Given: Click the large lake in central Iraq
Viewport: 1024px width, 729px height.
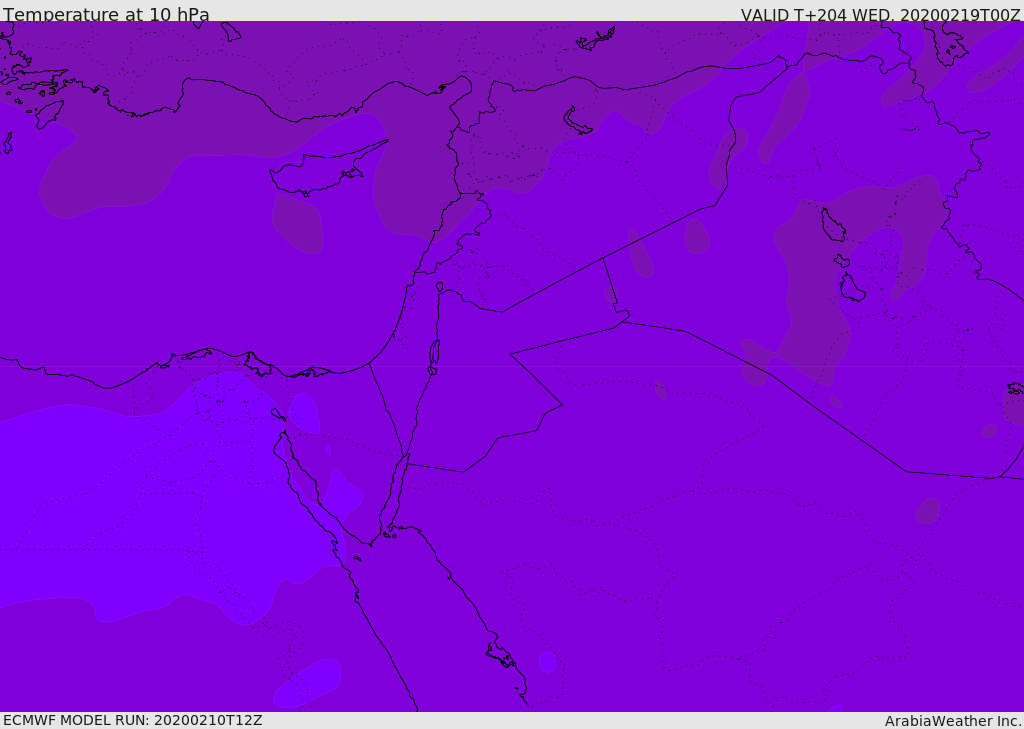Looking at the screenshot, I should (832, 226).
